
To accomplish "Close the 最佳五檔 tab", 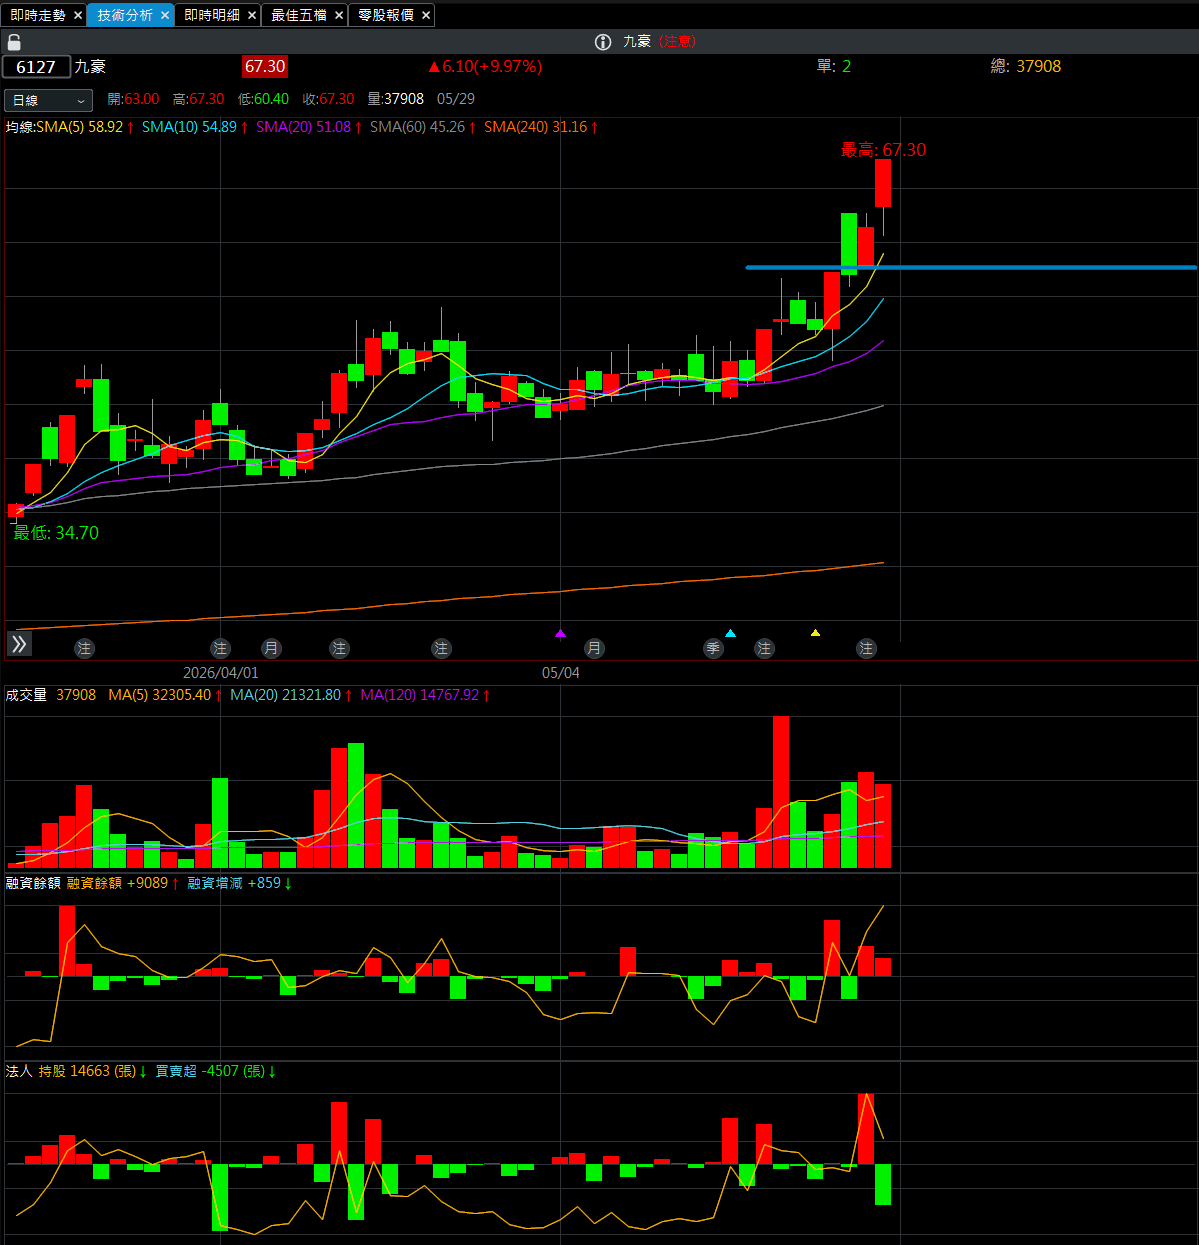I will [339, 15].
